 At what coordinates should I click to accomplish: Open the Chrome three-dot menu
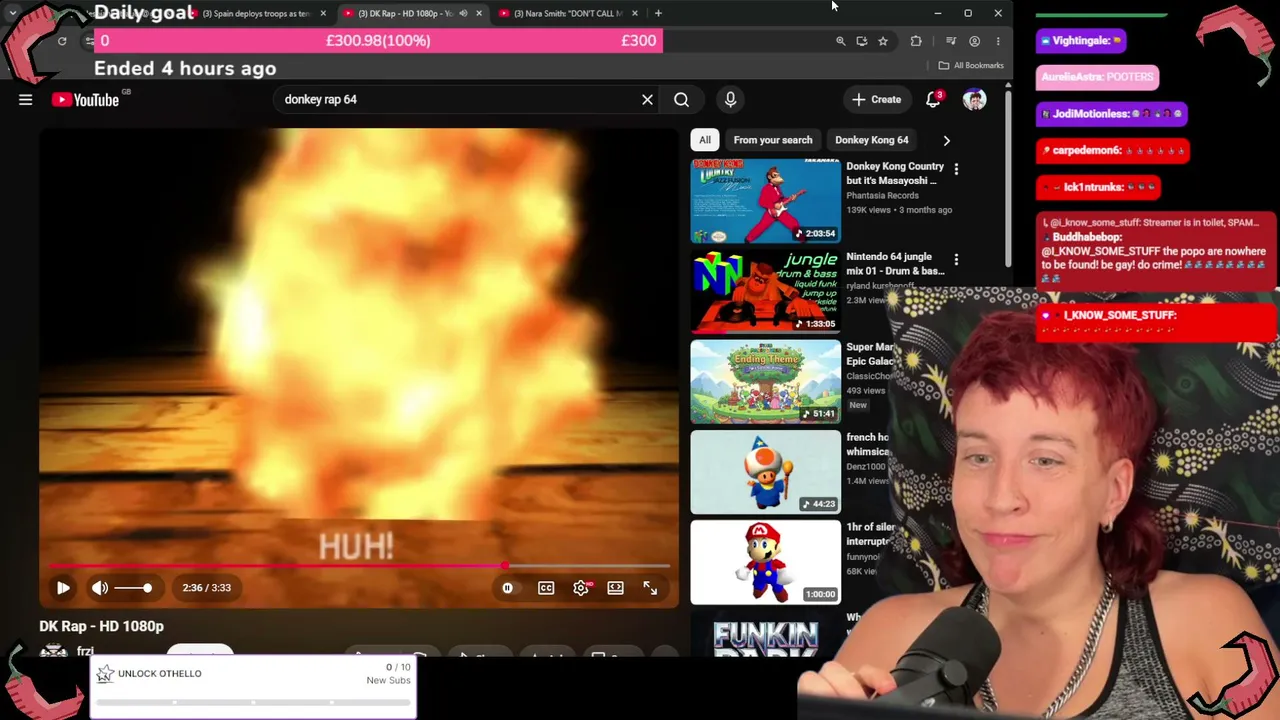point(998,41)
